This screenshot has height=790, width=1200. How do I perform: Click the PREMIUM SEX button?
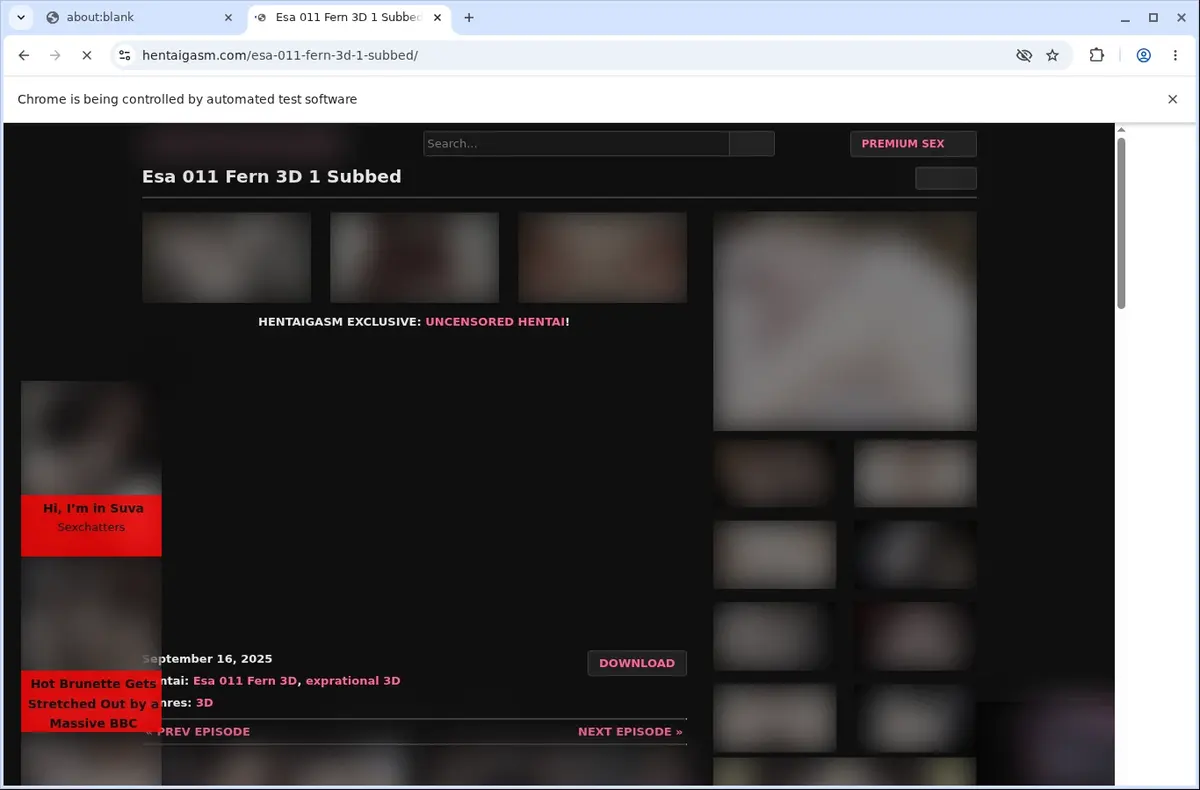(913, 144)
